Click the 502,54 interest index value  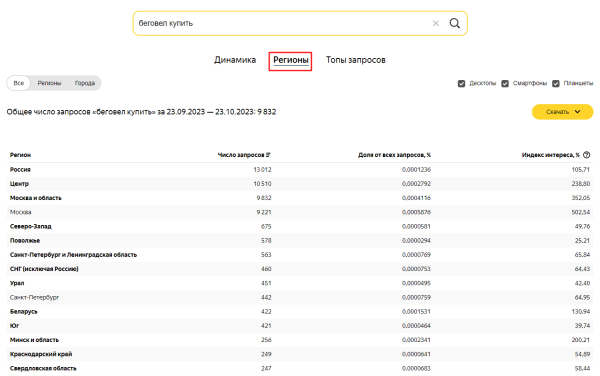pyautogui.click(x=580, y=212)
